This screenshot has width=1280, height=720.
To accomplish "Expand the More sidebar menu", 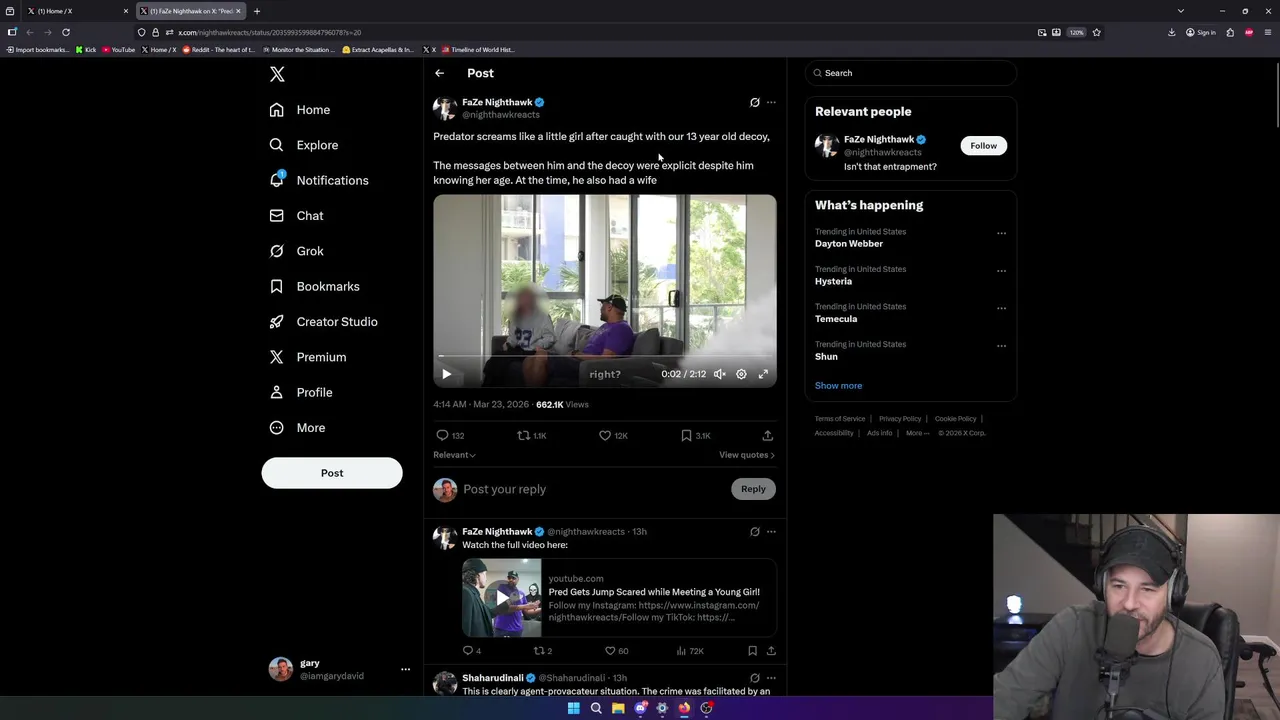I will pyautogui.click(x=298, y=428).
